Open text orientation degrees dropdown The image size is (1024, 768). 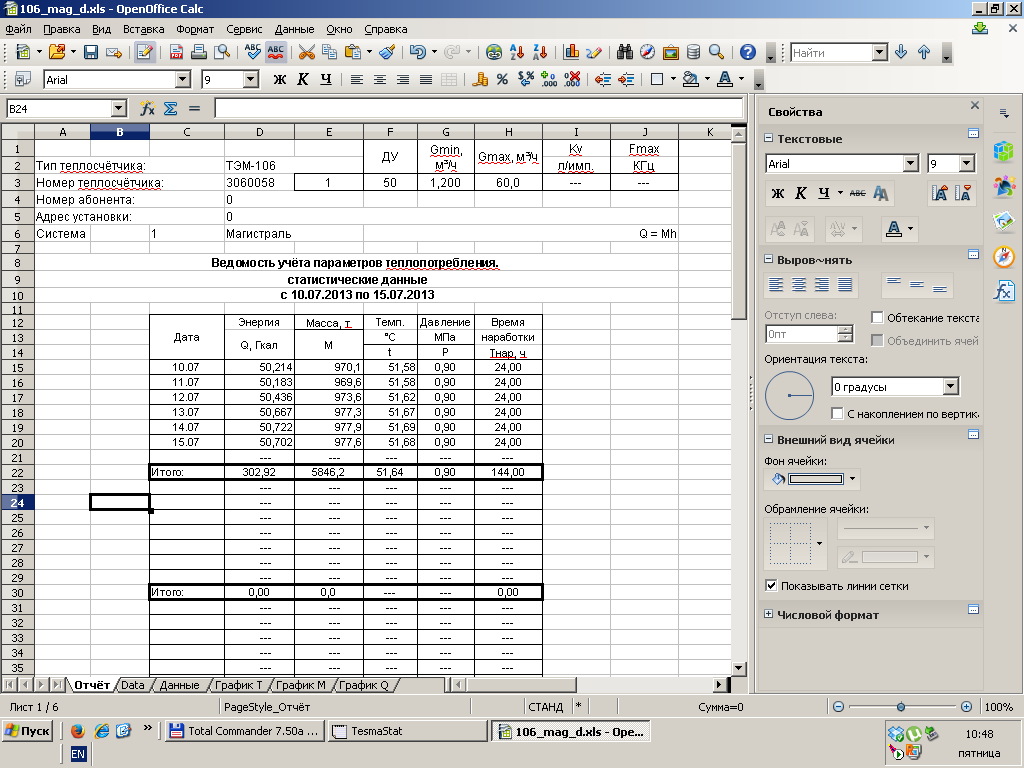951,387
